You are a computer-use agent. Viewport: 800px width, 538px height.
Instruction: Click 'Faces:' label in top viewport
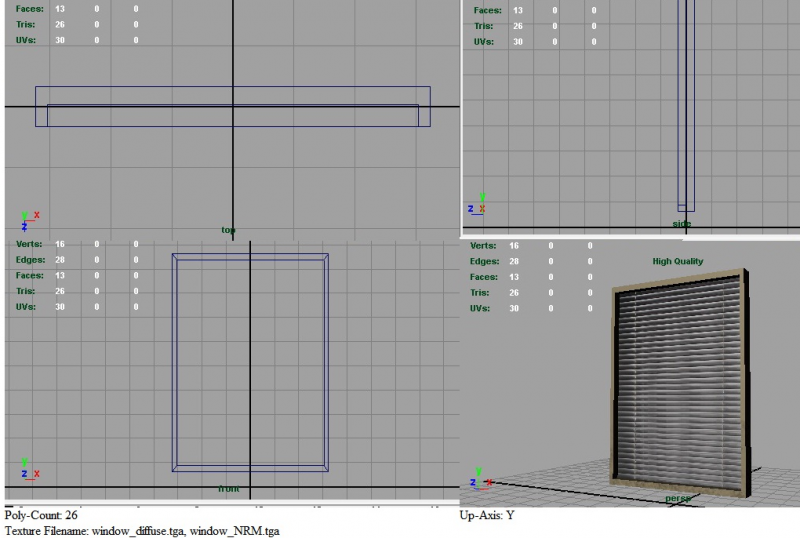(x=30, y=9)
